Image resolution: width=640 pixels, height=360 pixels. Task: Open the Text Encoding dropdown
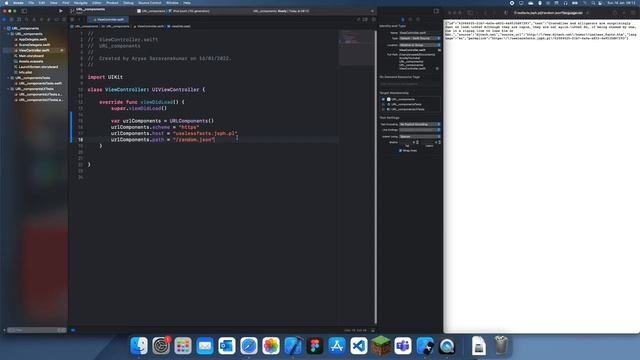[x=420, y=124]
